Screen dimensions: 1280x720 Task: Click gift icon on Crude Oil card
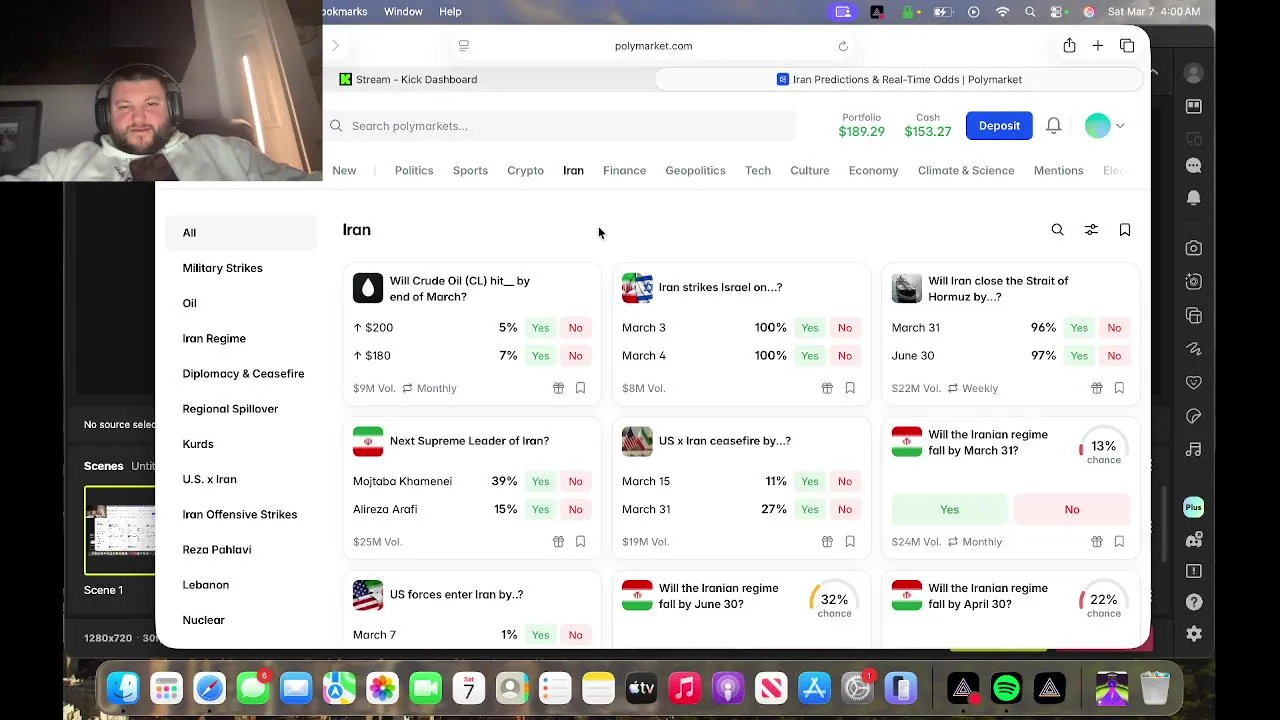click(558, 388)
